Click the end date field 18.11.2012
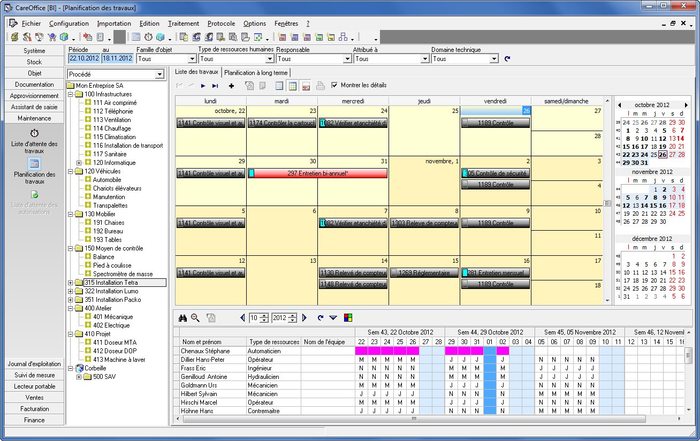The width and height of the screenshot is (700, 441). [x=117, y=58]
